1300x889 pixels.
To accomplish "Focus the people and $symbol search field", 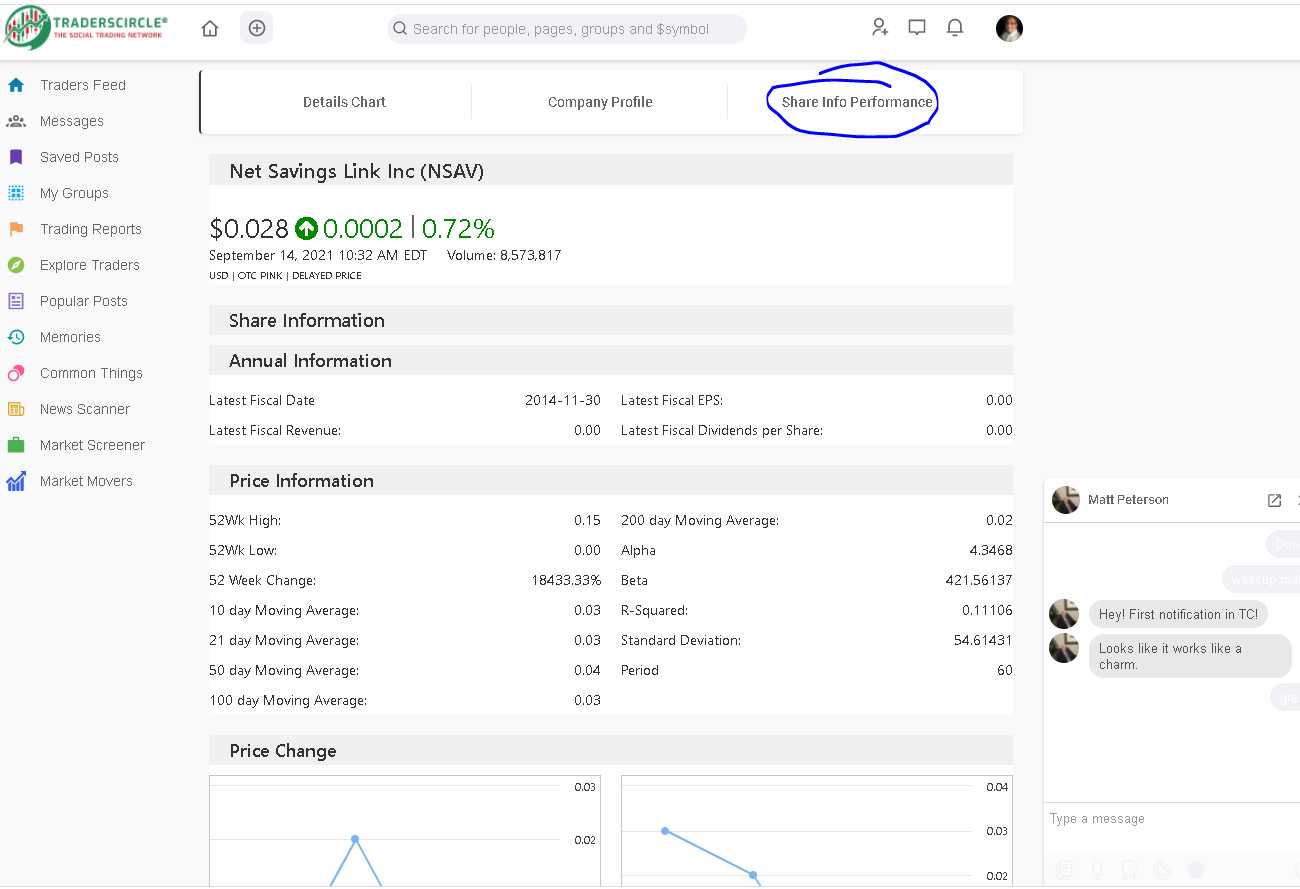I will tap(567, 29).
